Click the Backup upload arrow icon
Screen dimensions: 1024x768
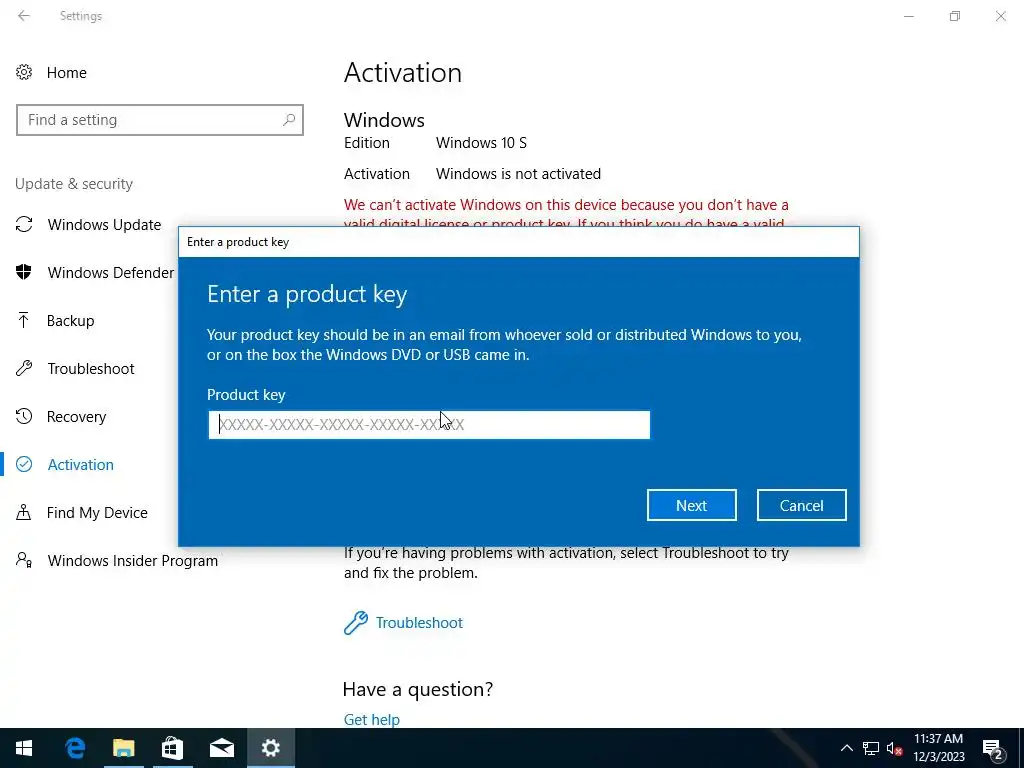coord(24,320)
